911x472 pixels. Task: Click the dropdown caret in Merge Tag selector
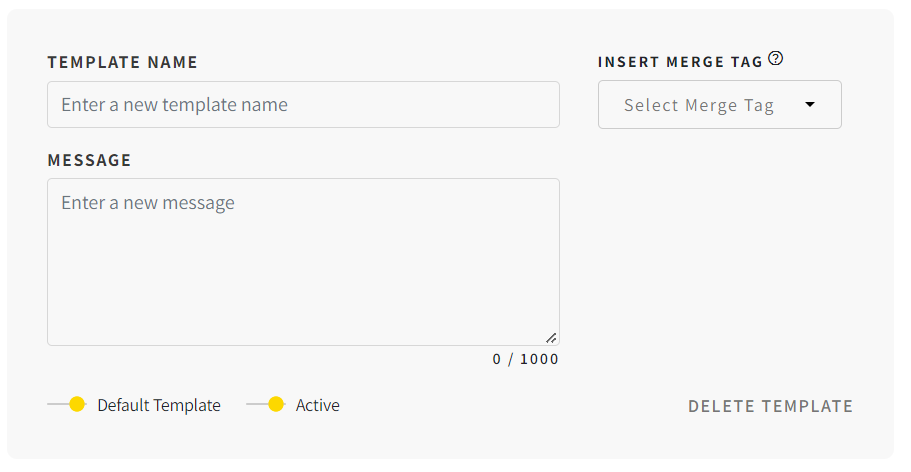810,105
